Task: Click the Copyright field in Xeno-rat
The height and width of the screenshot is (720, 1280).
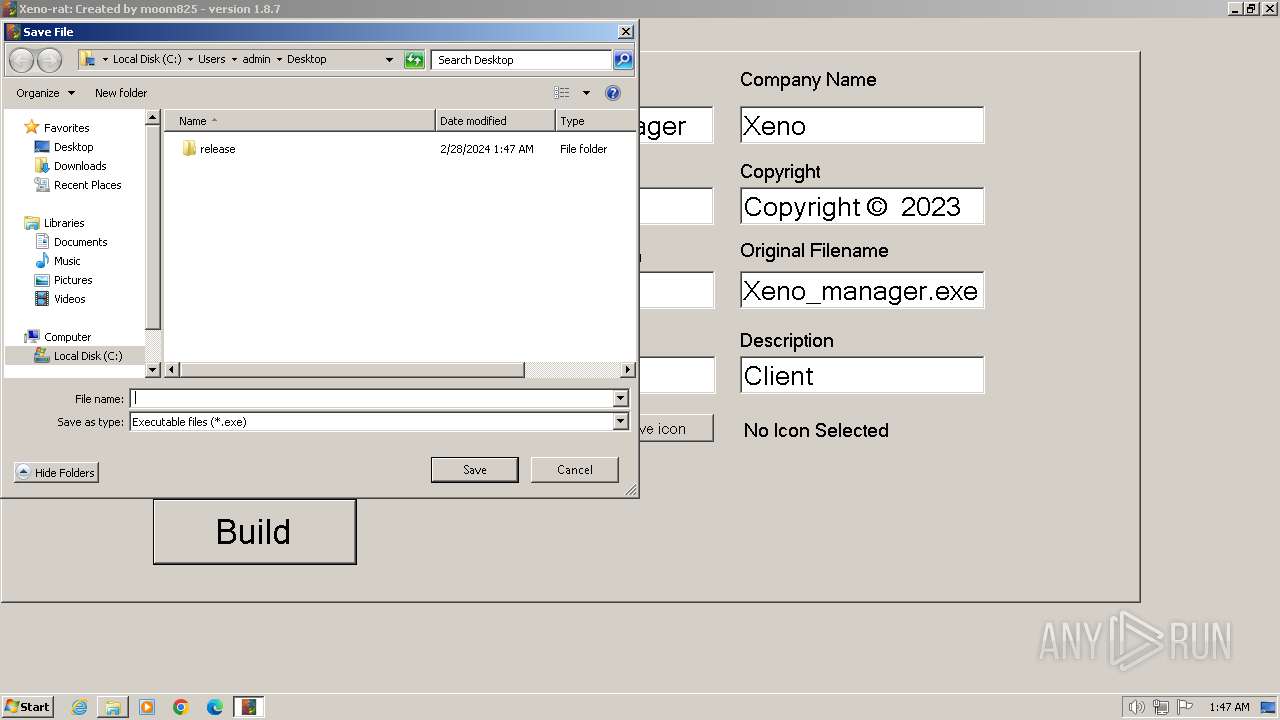Action: (x=862, y=206)
